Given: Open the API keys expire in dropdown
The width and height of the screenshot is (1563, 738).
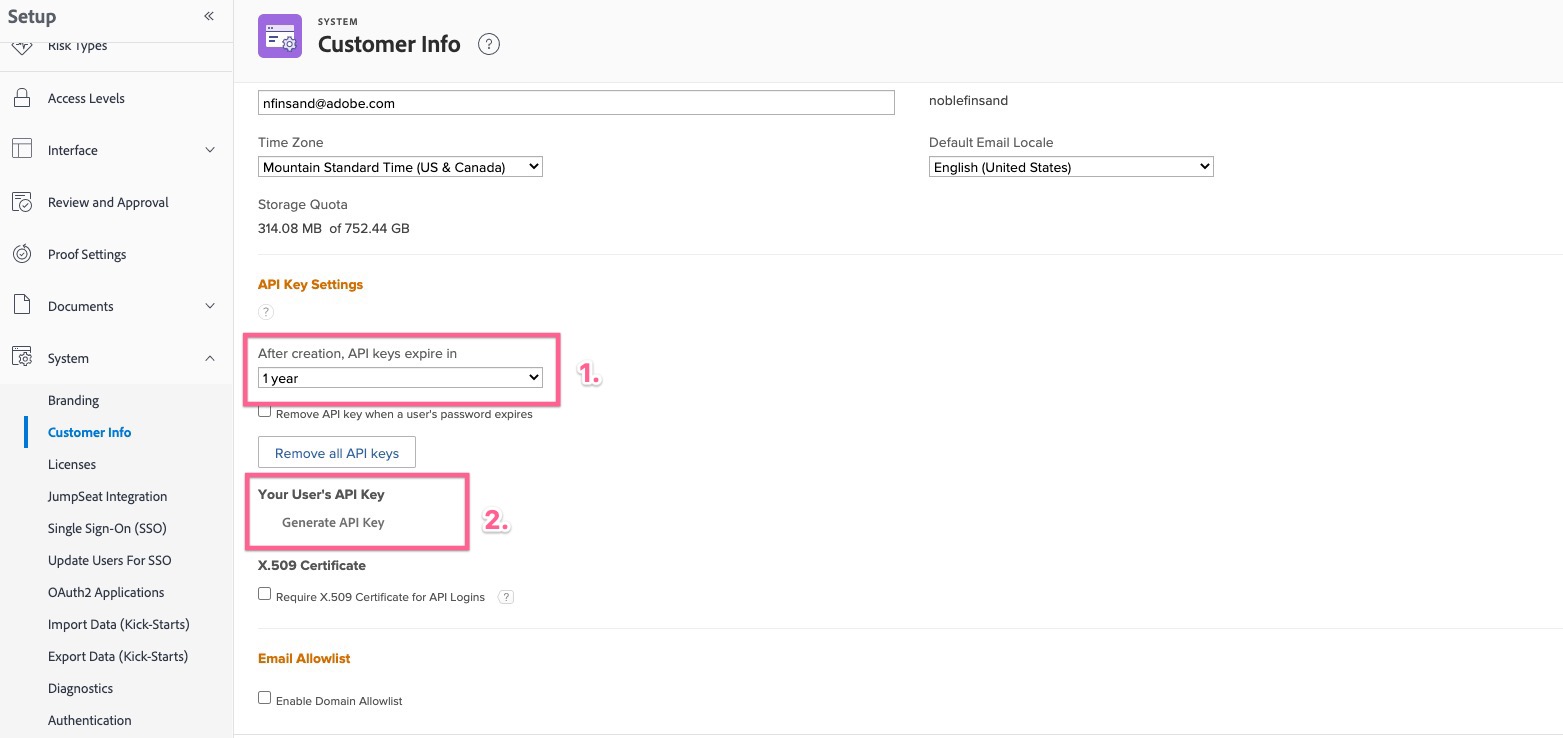Looking at the screenshot, I should pyautogui.click(x=400, y=378).
